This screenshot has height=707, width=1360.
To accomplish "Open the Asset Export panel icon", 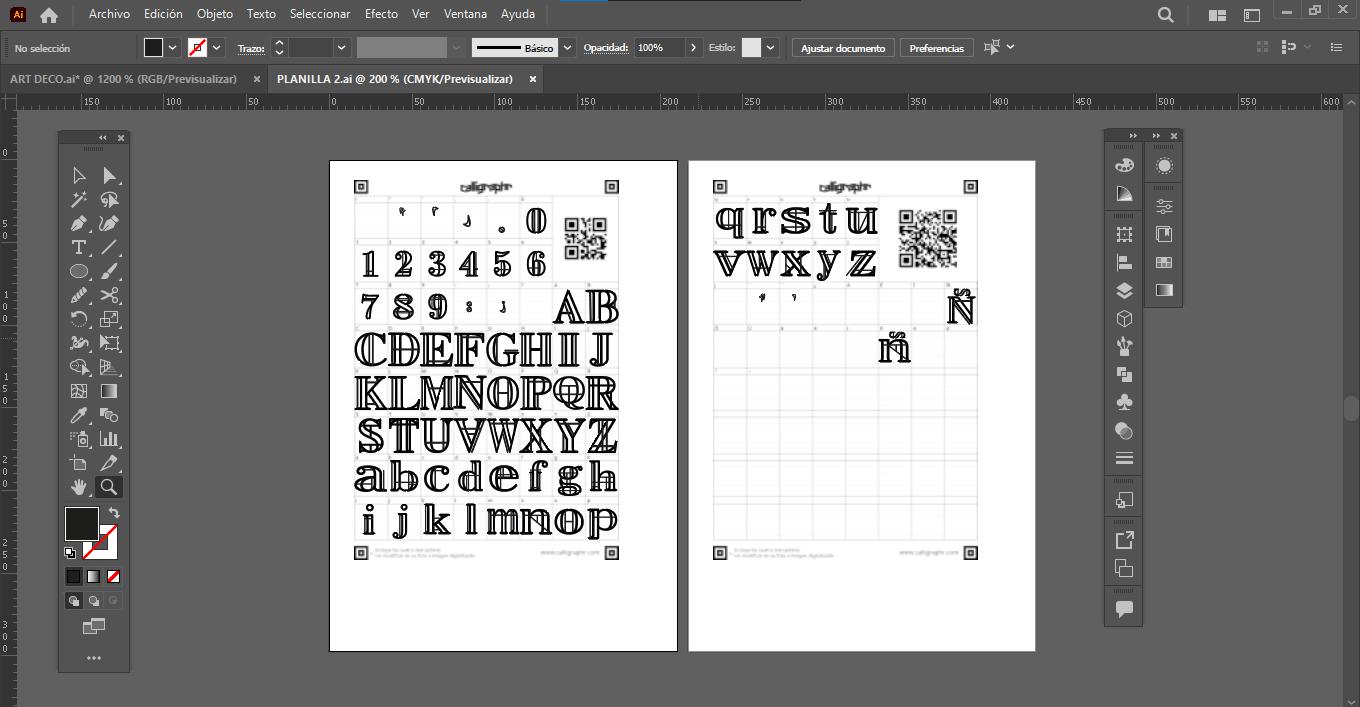I will coord(1124,540).
